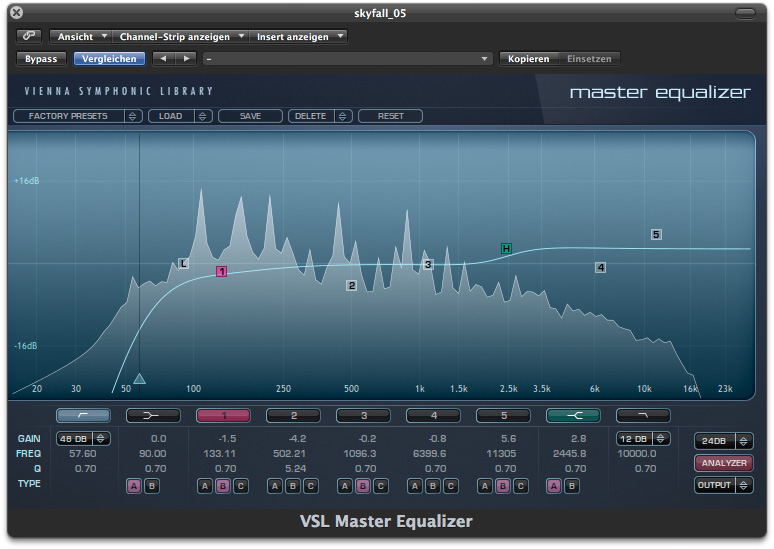
Task: Open Channel-Strip anzeigen menu
Action: (181, 37)
